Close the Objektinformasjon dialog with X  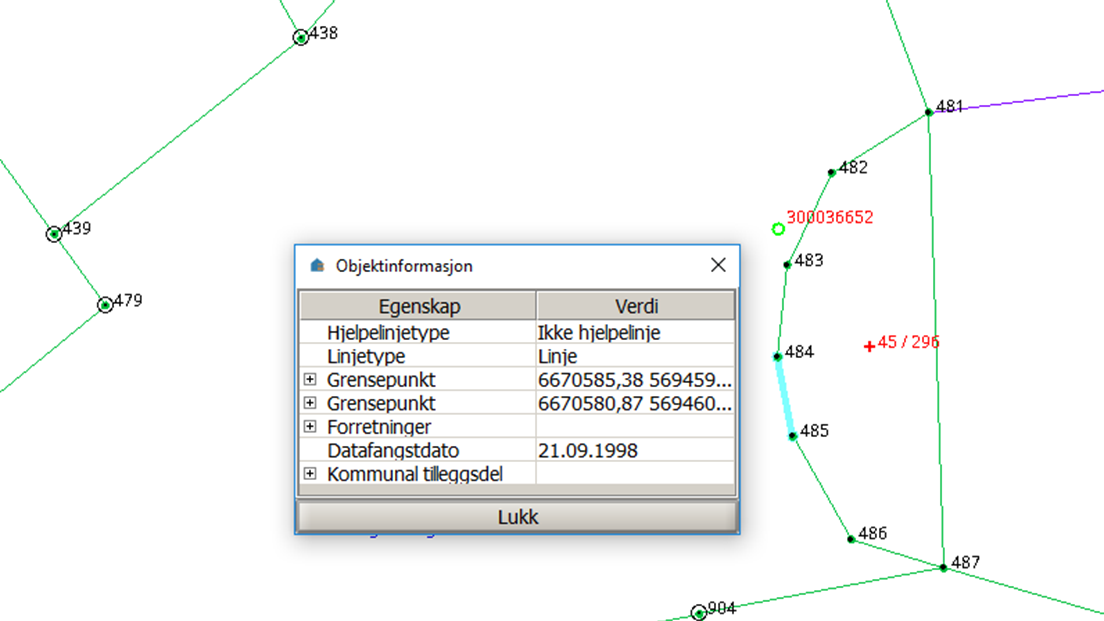717,265
